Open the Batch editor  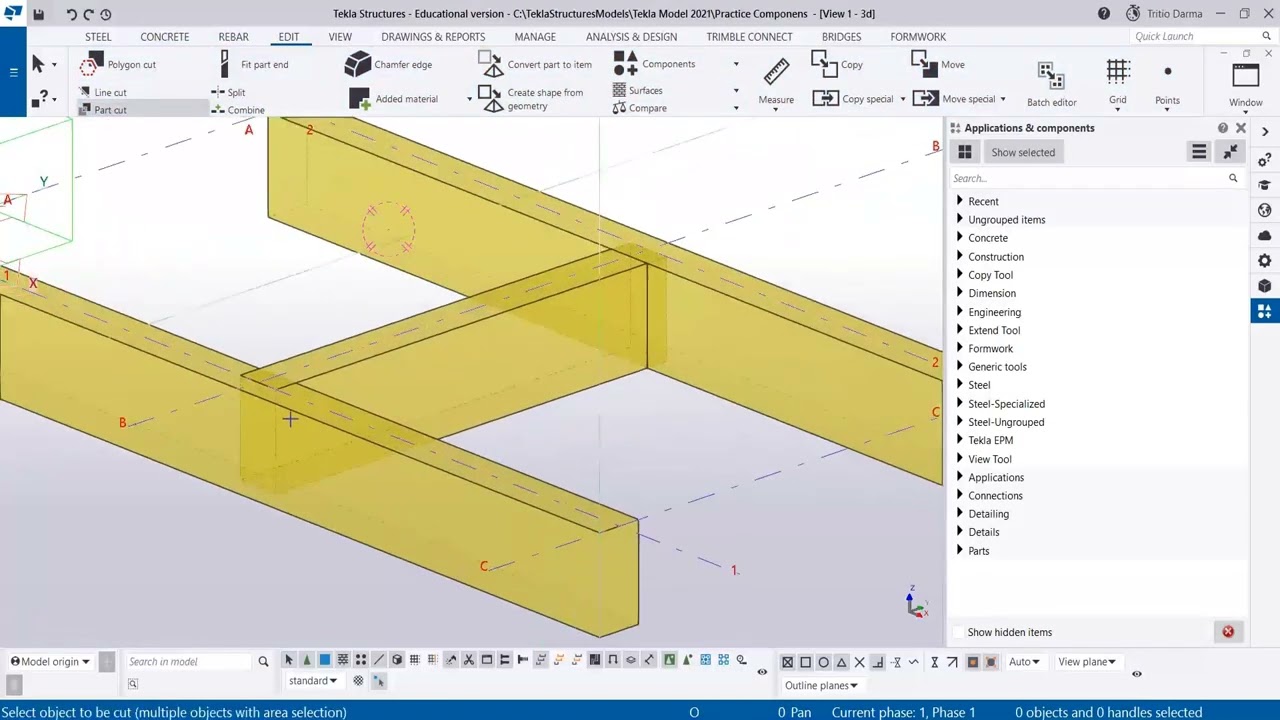(1051, 84)
